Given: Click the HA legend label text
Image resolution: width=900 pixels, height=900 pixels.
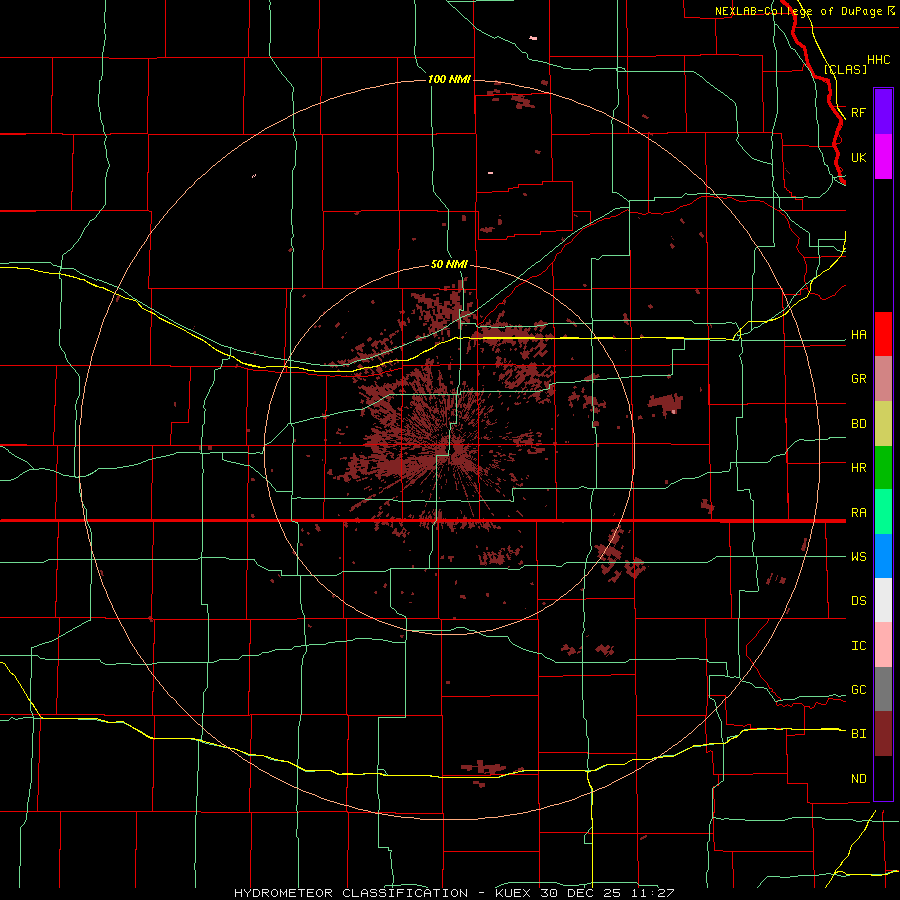Looking at the screenshot, I should 859,335.
